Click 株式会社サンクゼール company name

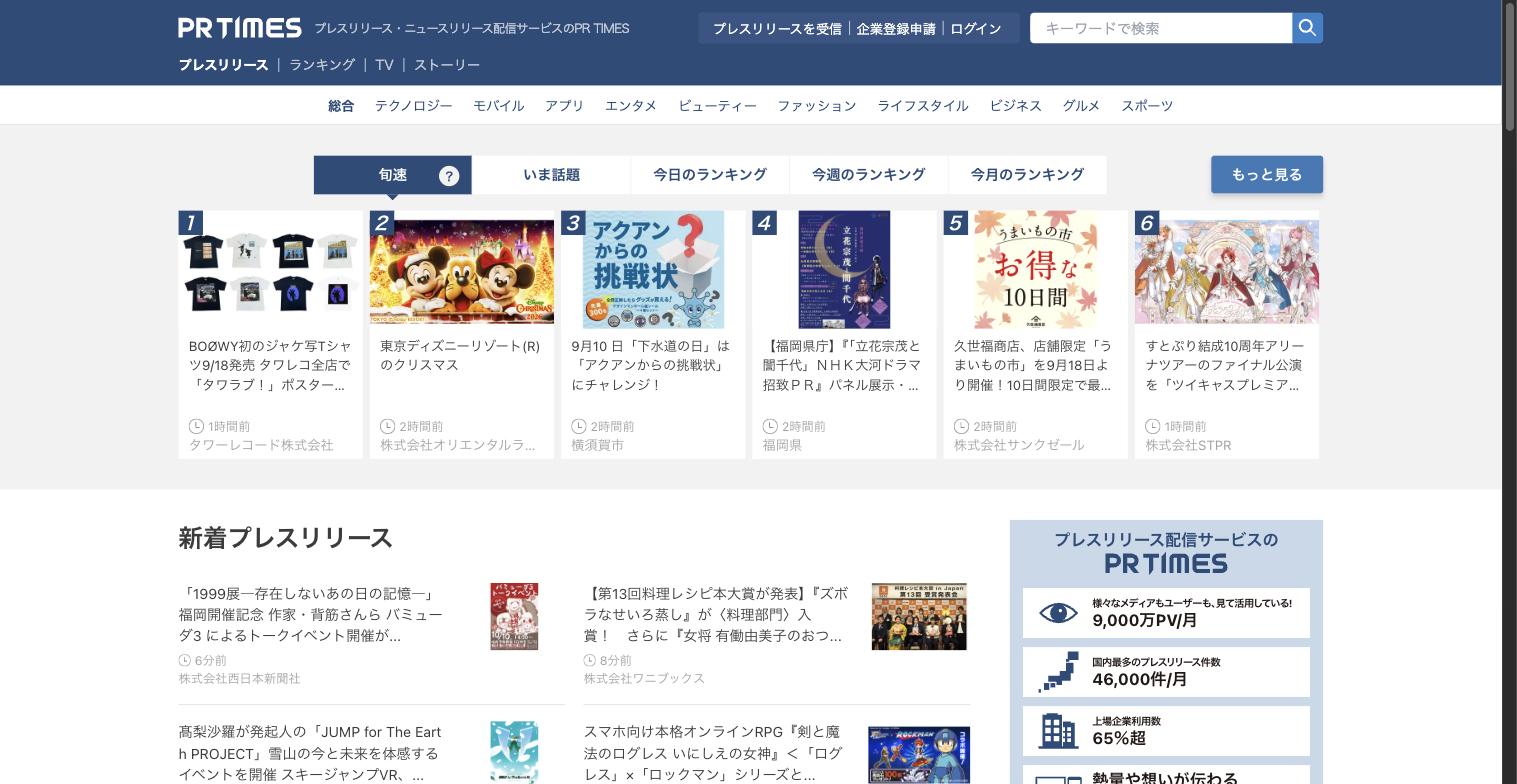(1019, 445)
